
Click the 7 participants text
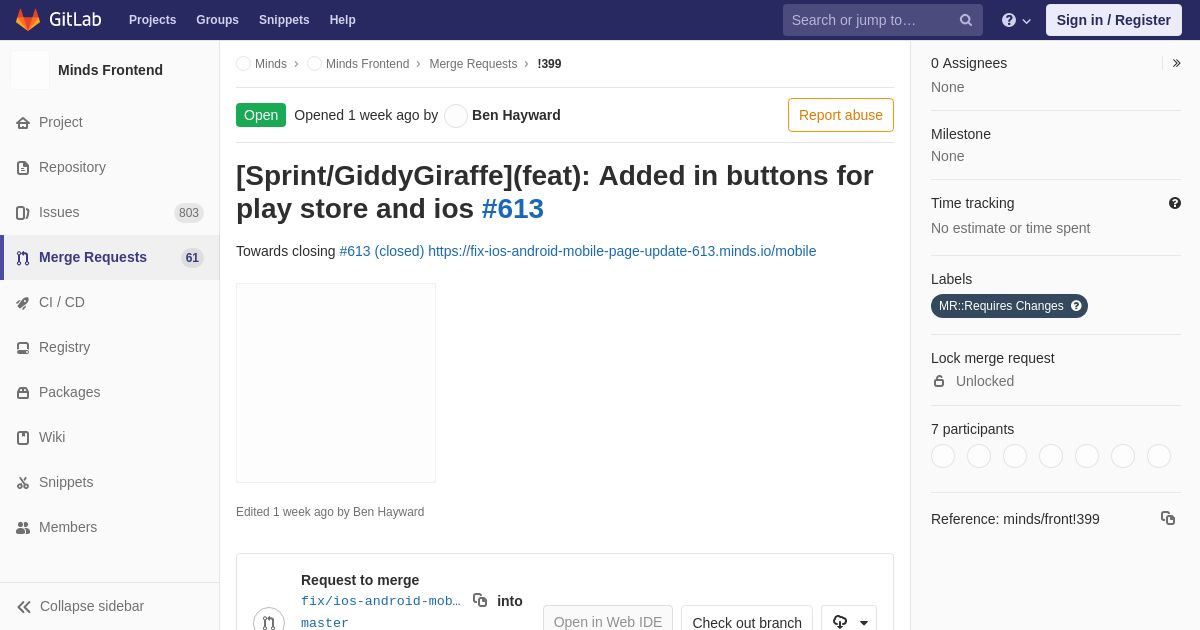(x=972, y=429)
